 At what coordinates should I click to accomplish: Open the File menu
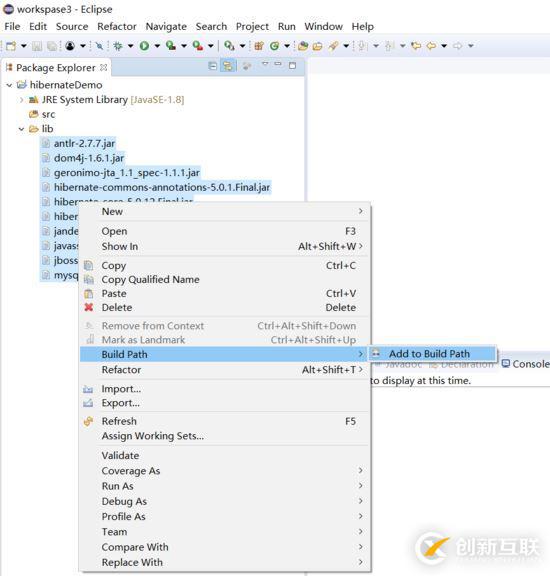(12, 26)
